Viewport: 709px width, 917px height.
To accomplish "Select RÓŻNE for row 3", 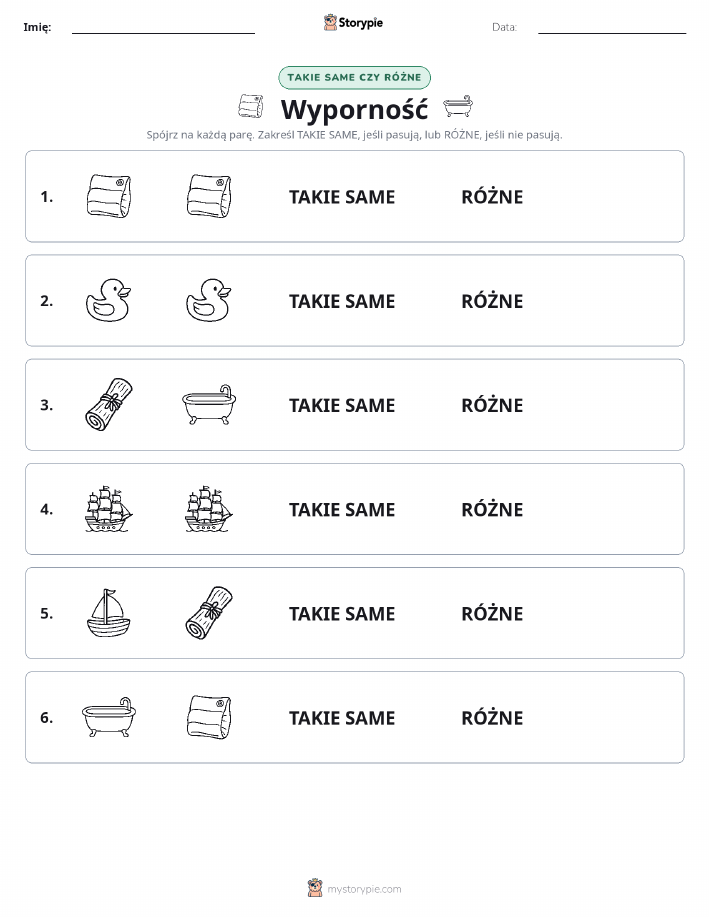I will [492, 404].
